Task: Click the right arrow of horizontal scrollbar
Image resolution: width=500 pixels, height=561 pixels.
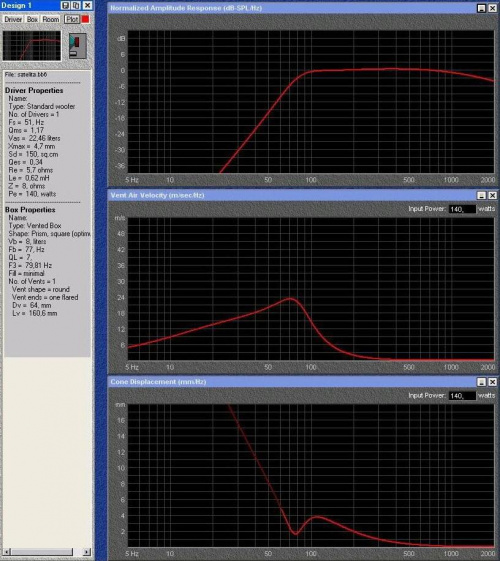Action: 87,552
